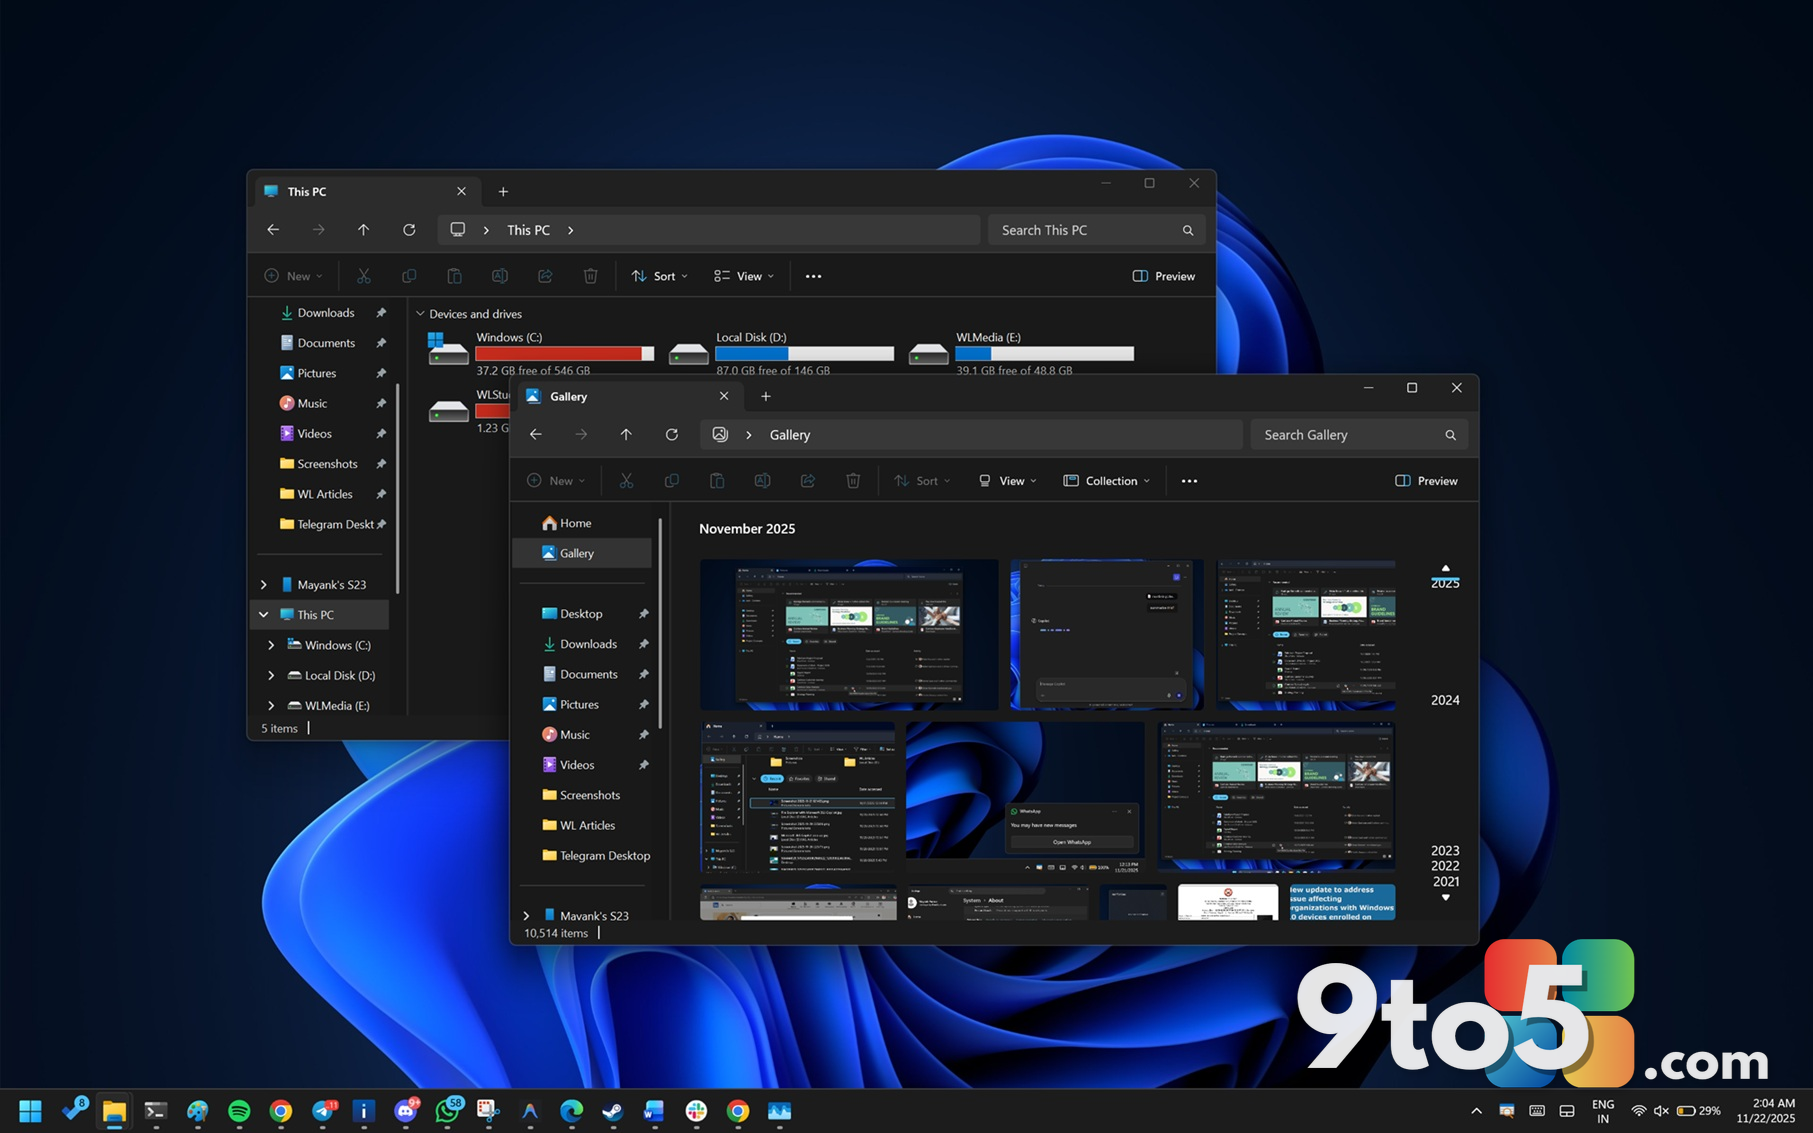Image resolution: width=1813 pixels, height=1133 pixels.
Task: Click the search magnifier in Gallery search box
Action: 1450,435
